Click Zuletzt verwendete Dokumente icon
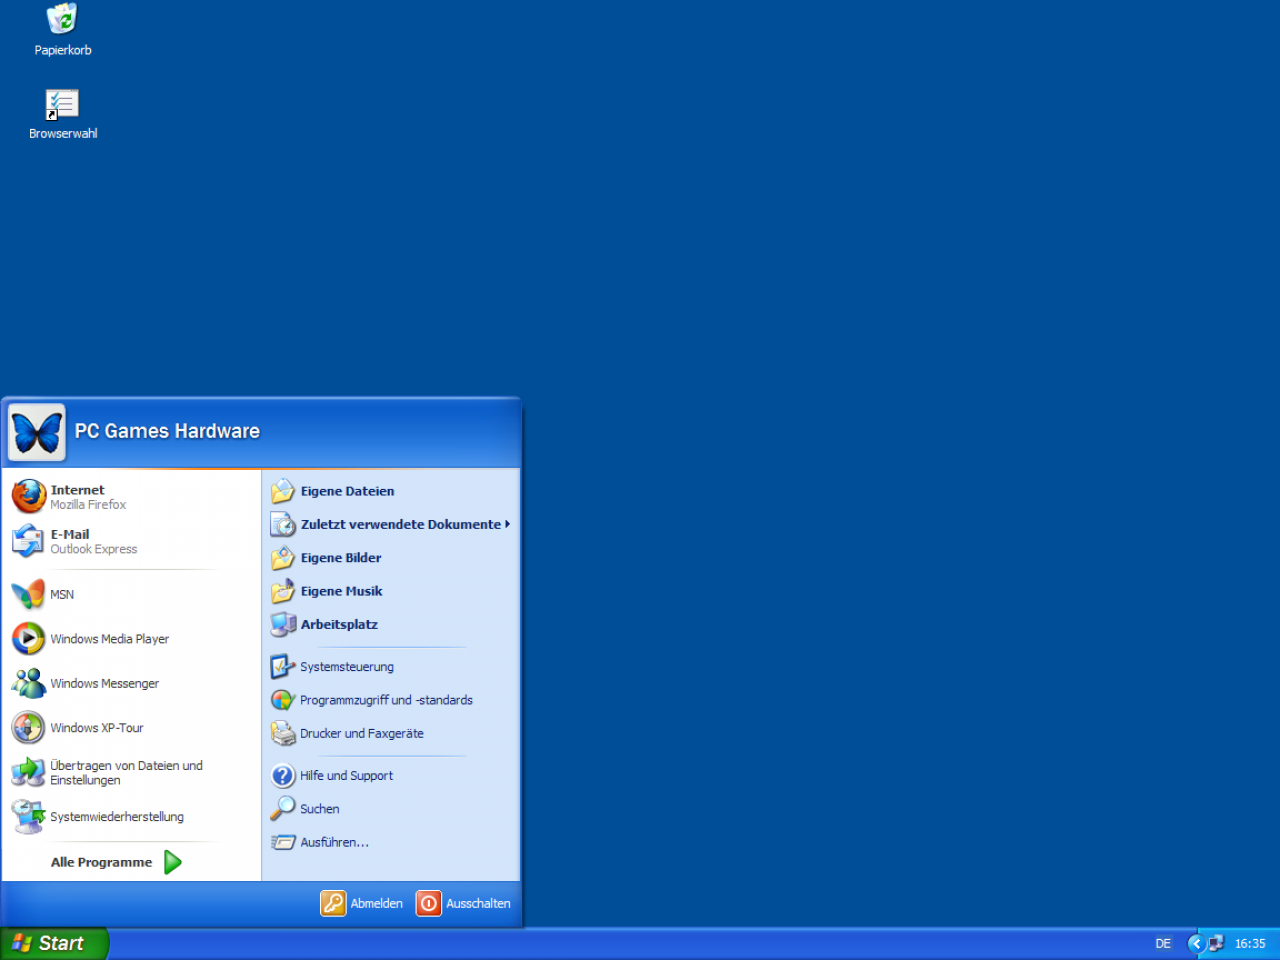The image size is (1280, 960). (x=283, y=524)
